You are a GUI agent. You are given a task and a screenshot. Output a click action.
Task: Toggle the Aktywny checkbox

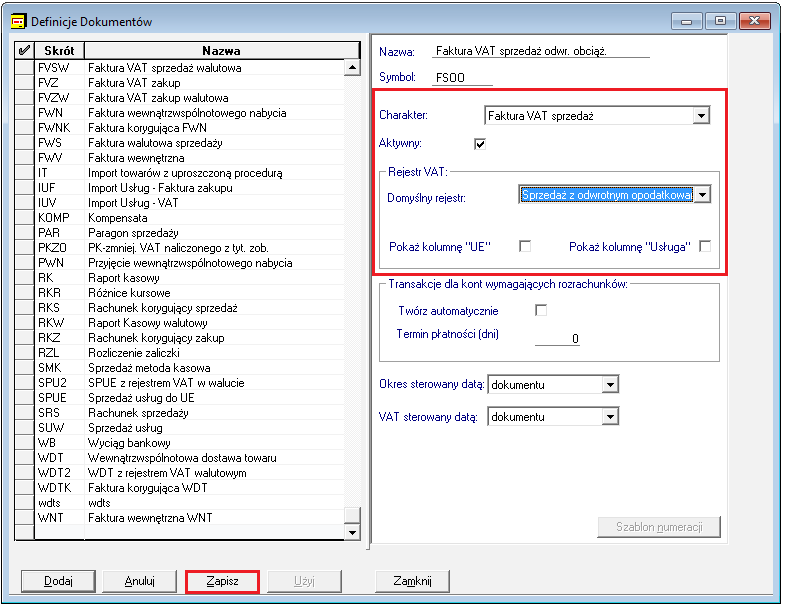(x=480, y=144)
